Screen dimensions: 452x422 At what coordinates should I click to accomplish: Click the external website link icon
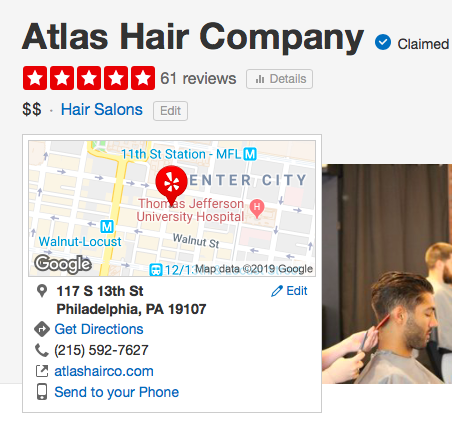pos(42,371)
